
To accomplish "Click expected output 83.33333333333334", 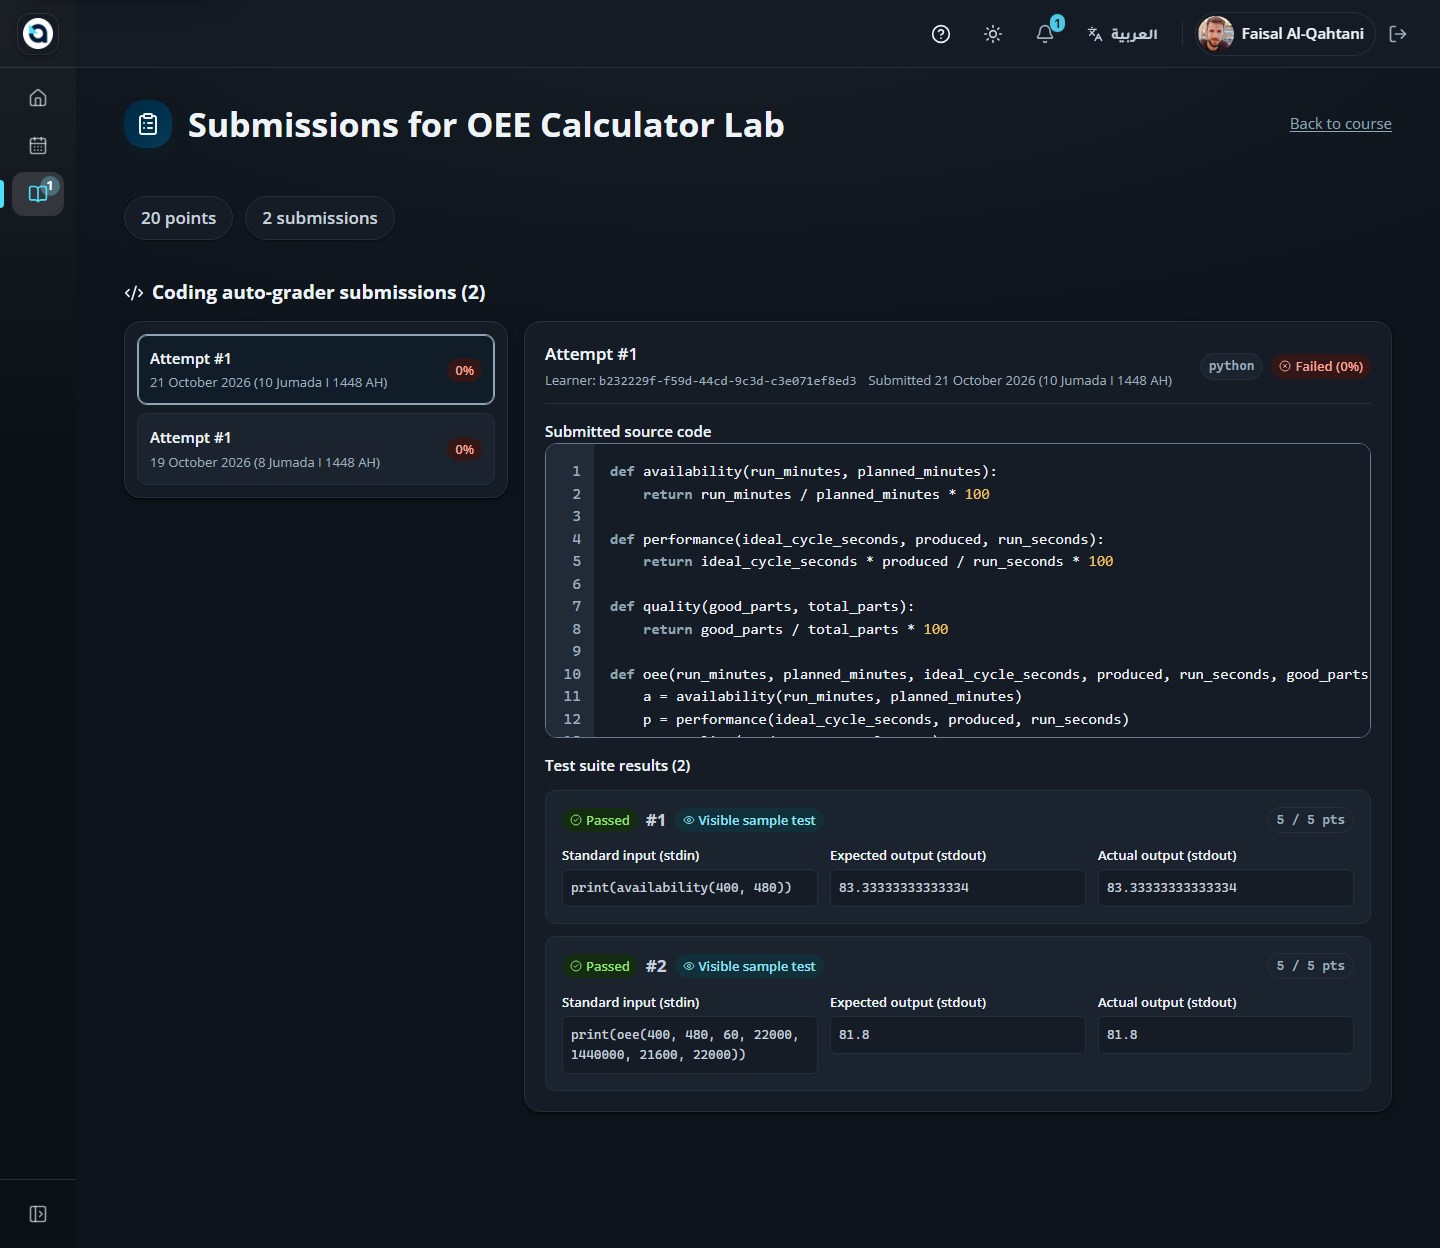I will pos(957,888).
